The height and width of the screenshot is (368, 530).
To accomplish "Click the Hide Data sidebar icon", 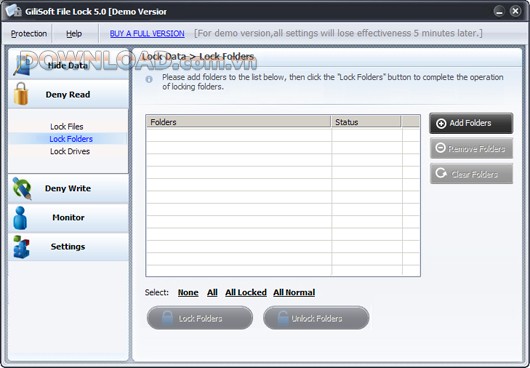I will (22, 66).
